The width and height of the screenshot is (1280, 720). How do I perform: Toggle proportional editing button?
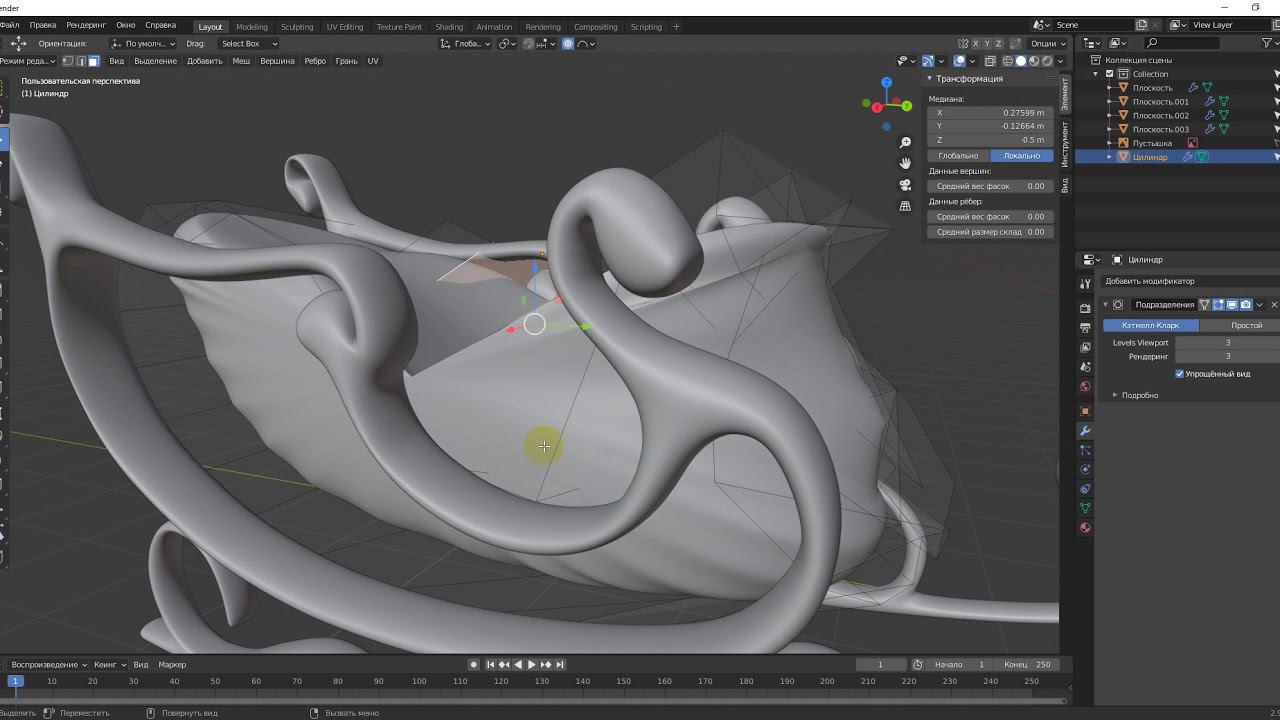point(568,44)
